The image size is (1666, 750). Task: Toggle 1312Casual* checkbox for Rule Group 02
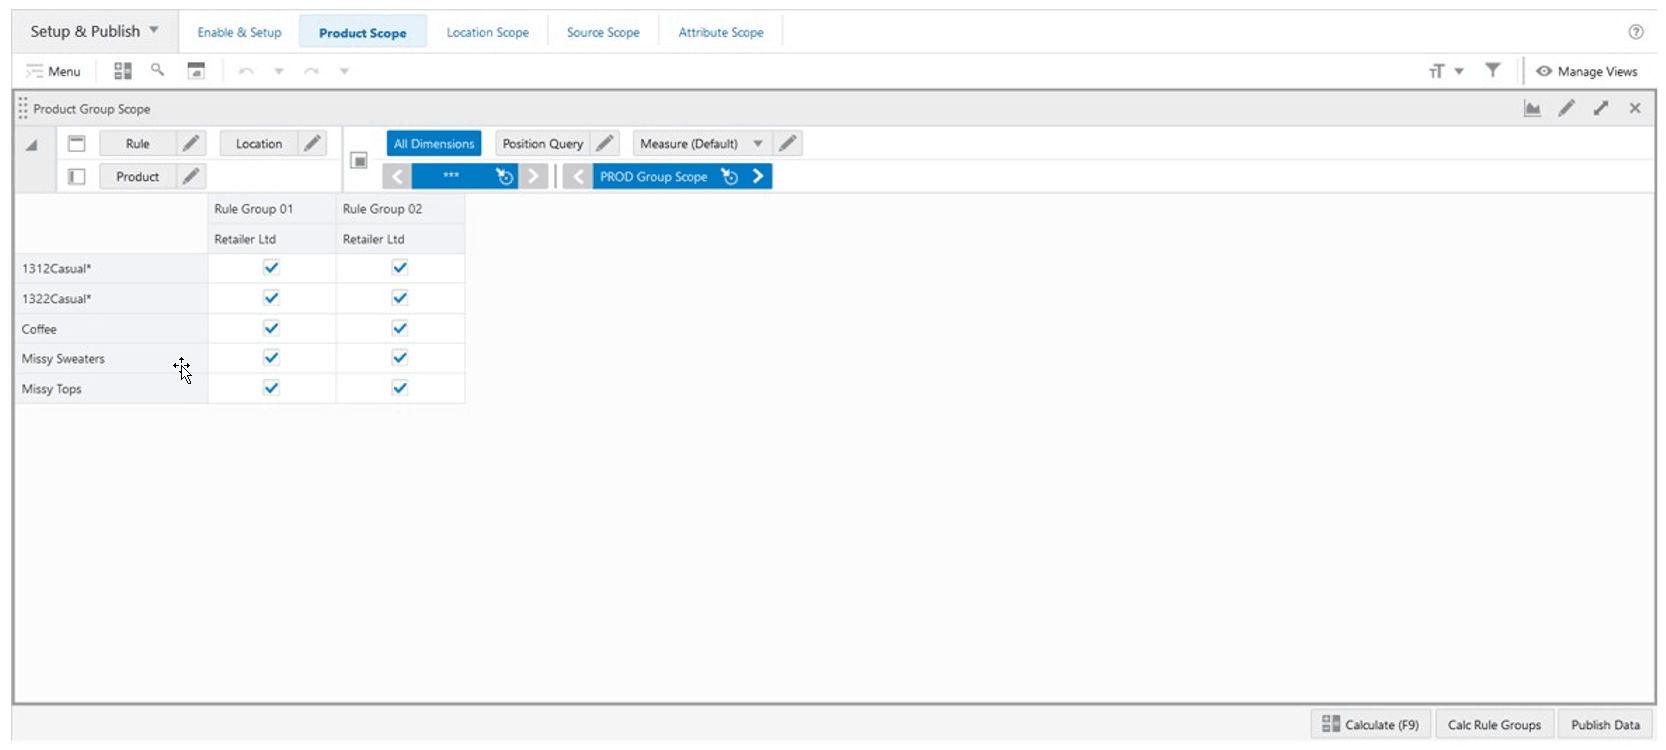(x=400, y=268)
